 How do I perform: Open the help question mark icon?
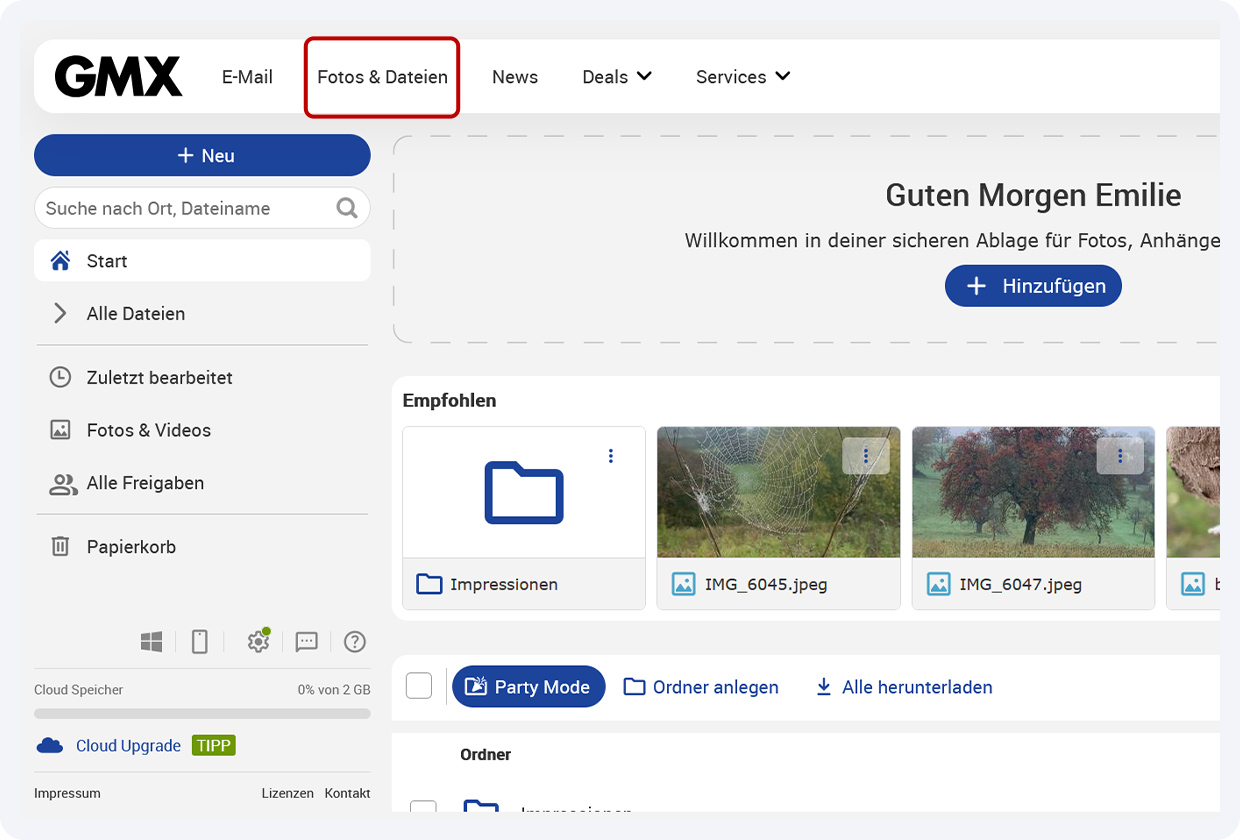pos(354,641)
